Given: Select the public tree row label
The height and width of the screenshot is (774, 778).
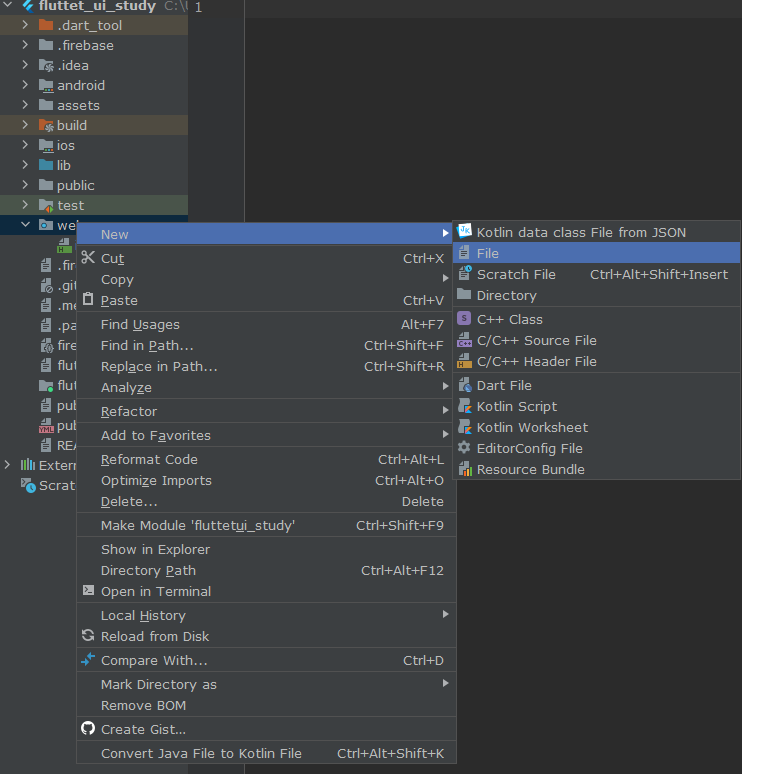Looking at the screenshot, I should (x=75, y=186).
